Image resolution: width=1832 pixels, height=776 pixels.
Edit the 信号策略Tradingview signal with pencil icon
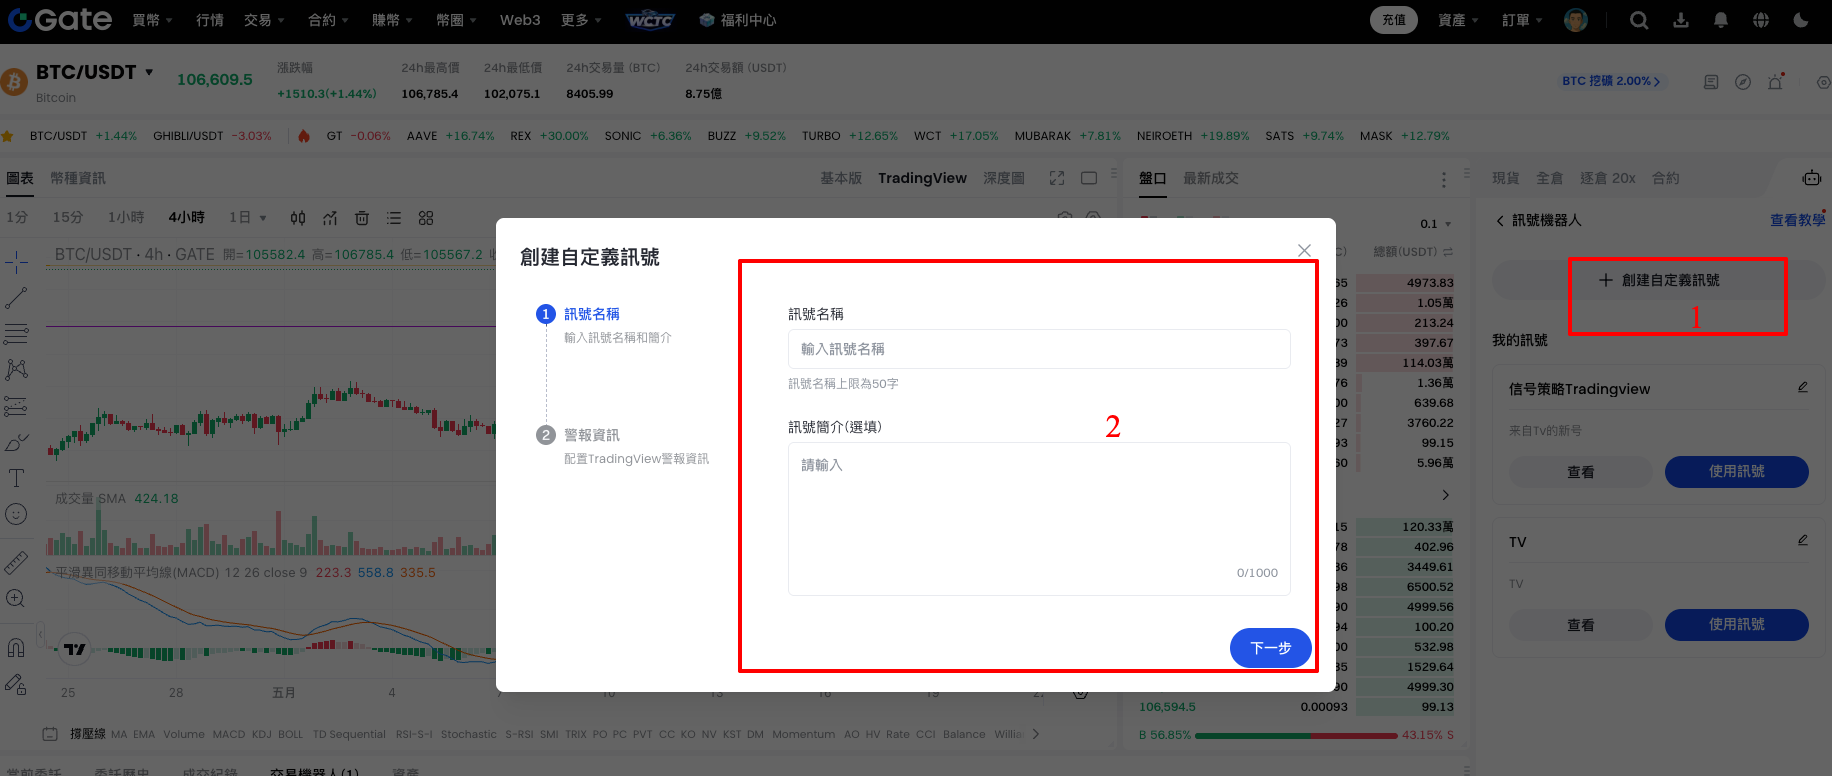tap(1802, 387)
